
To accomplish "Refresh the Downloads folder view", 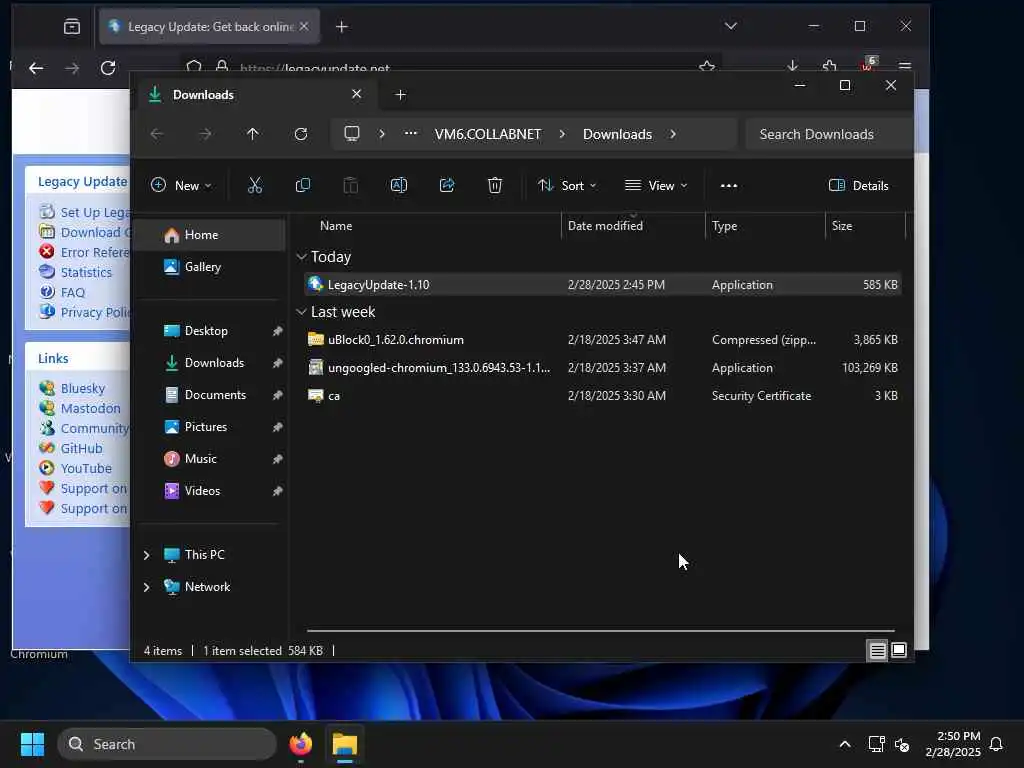I will pyautogui.click(x=301, y=134).
